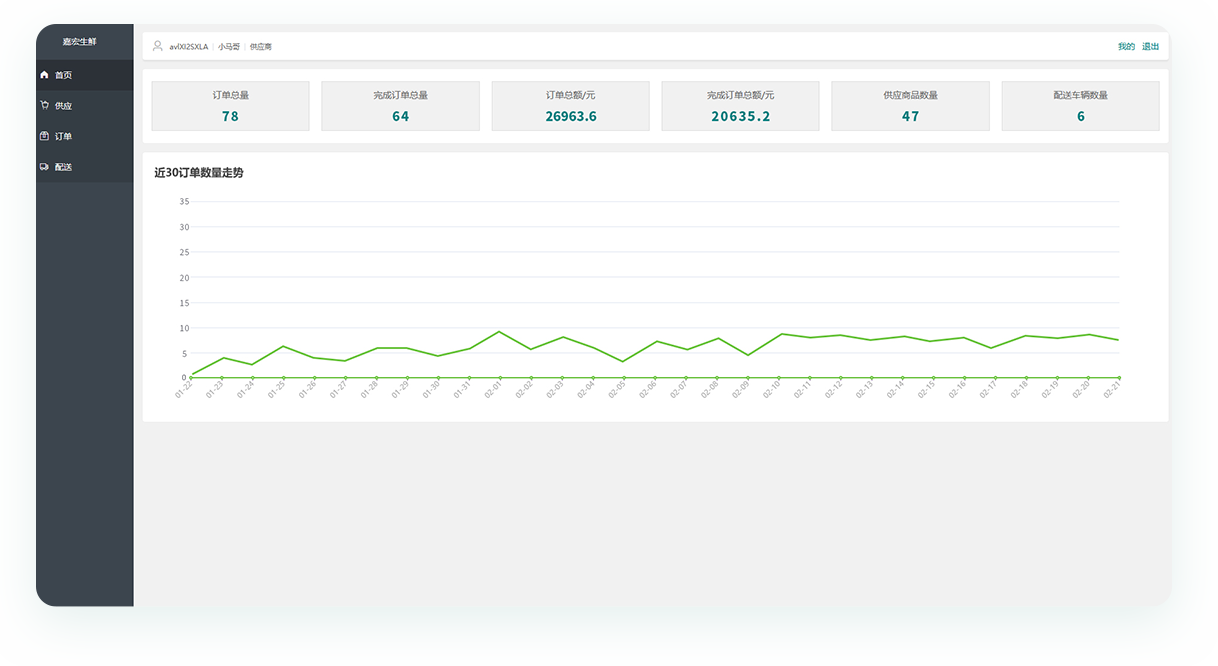
Task: Click the 02-21 date label on chart axis
Action: [1113, 390]
